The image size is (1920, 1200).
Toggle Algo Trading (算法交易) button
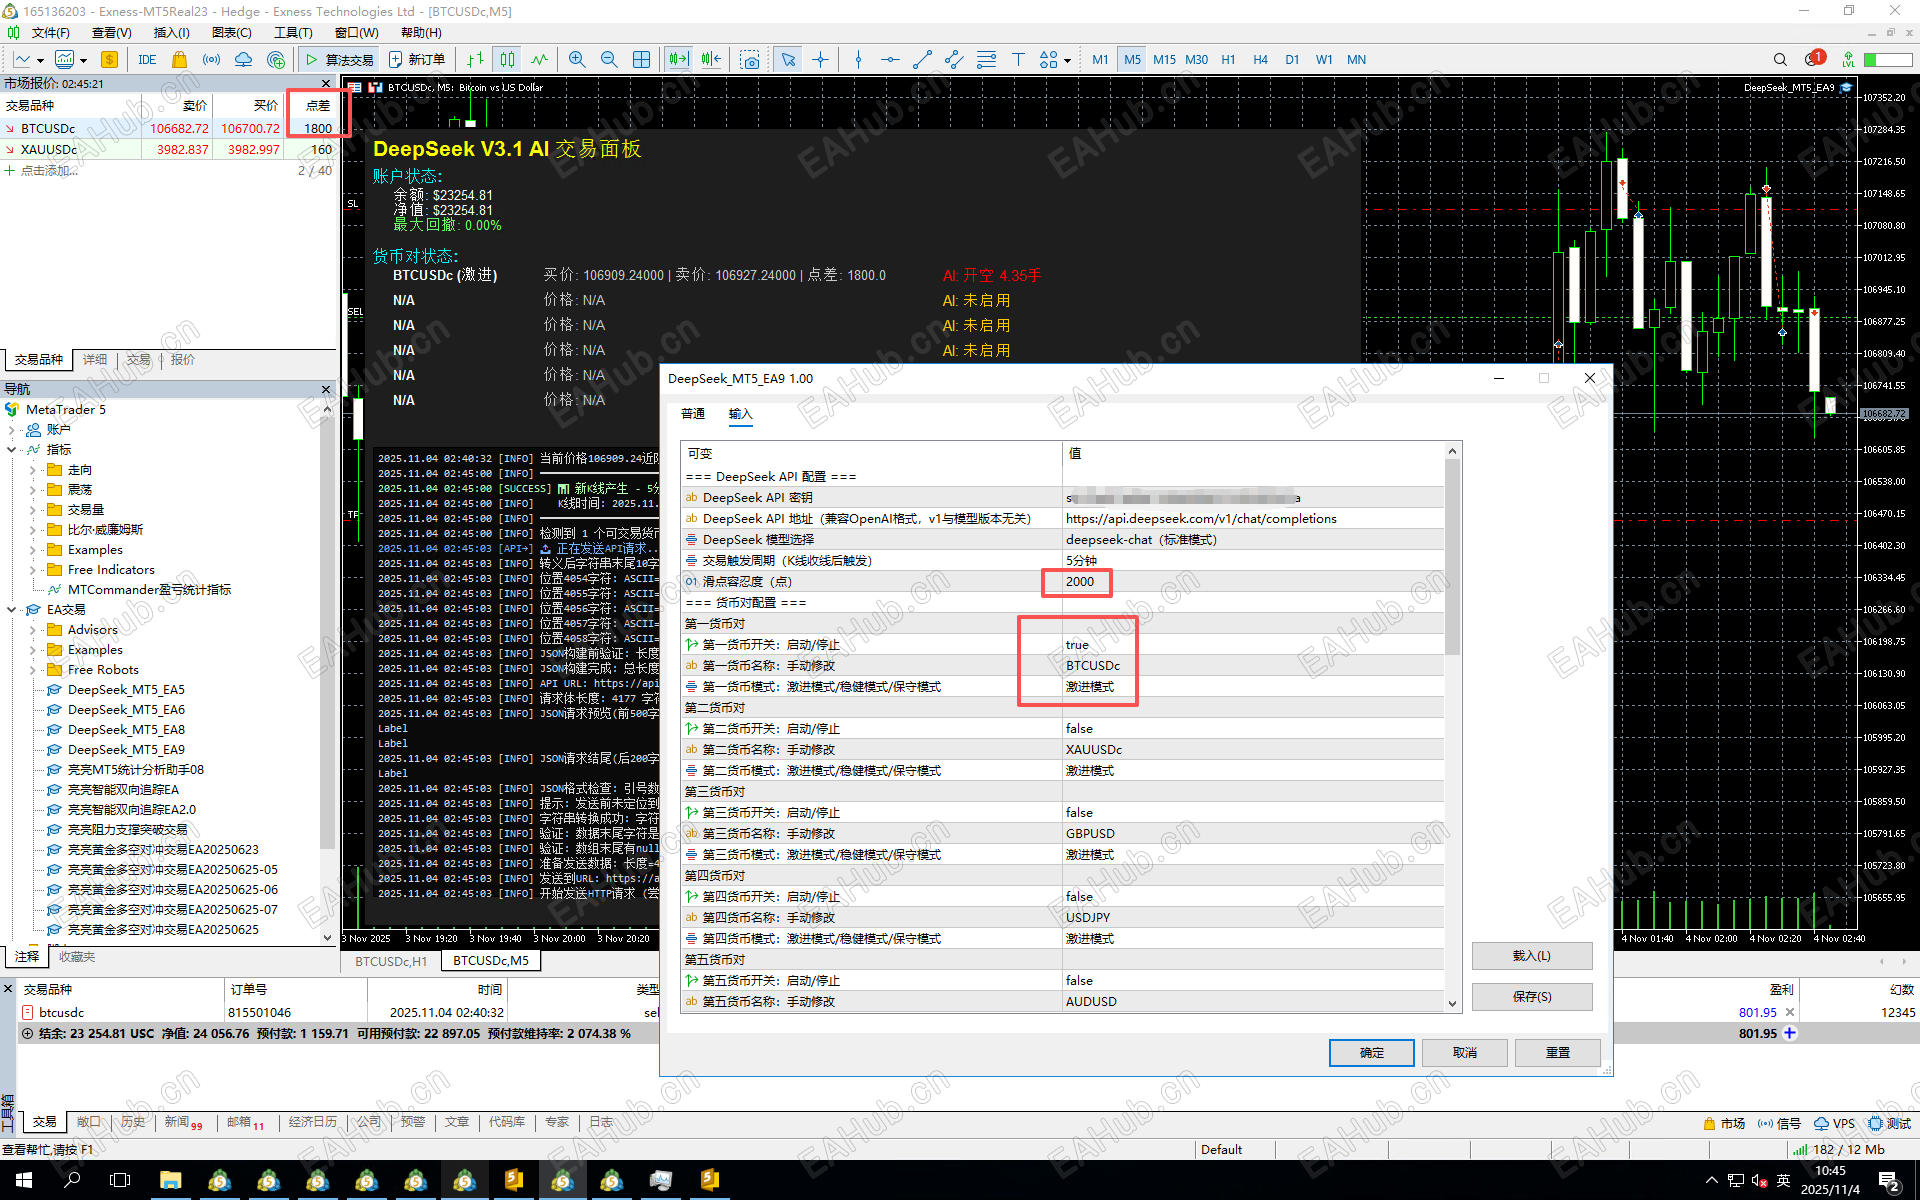(339, 60)
